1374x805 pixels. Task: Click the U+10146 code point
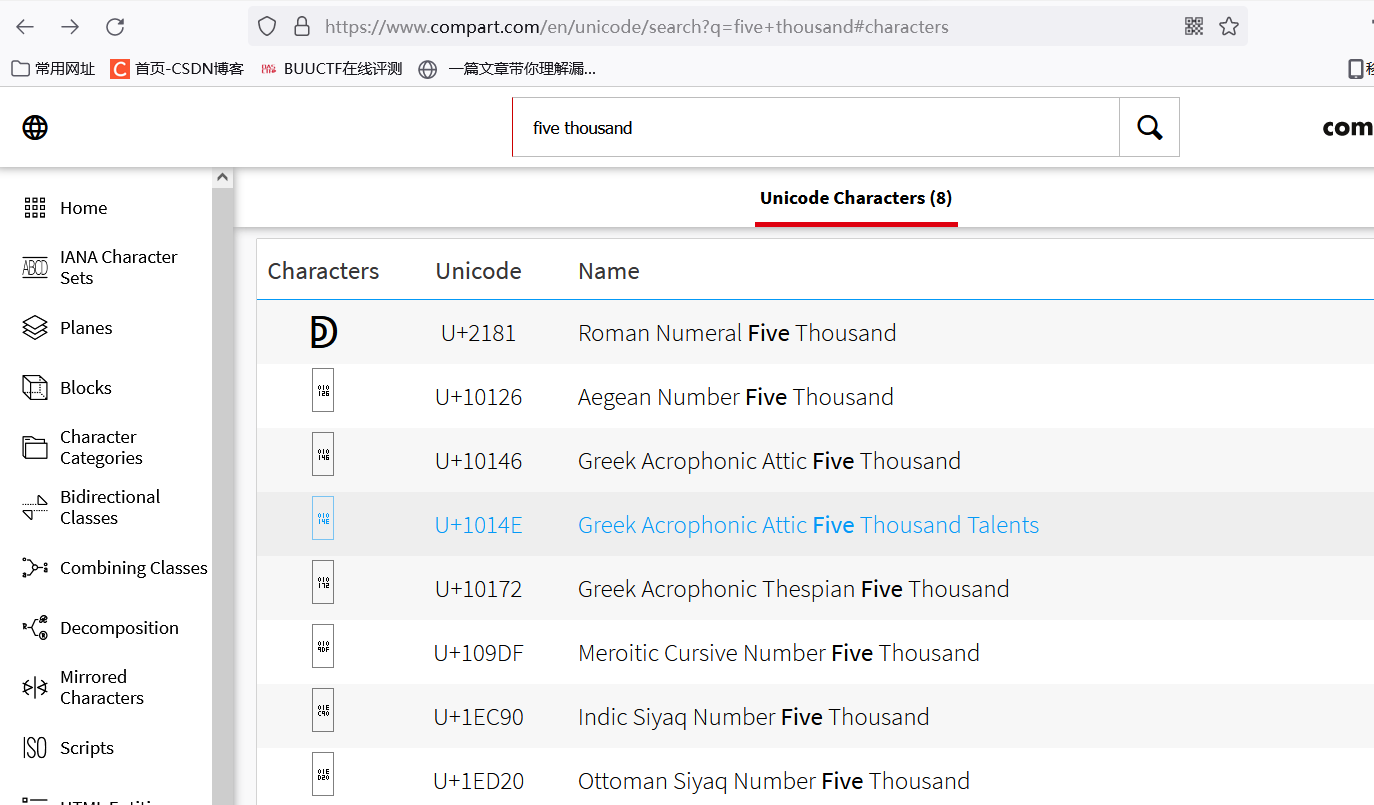478,461
